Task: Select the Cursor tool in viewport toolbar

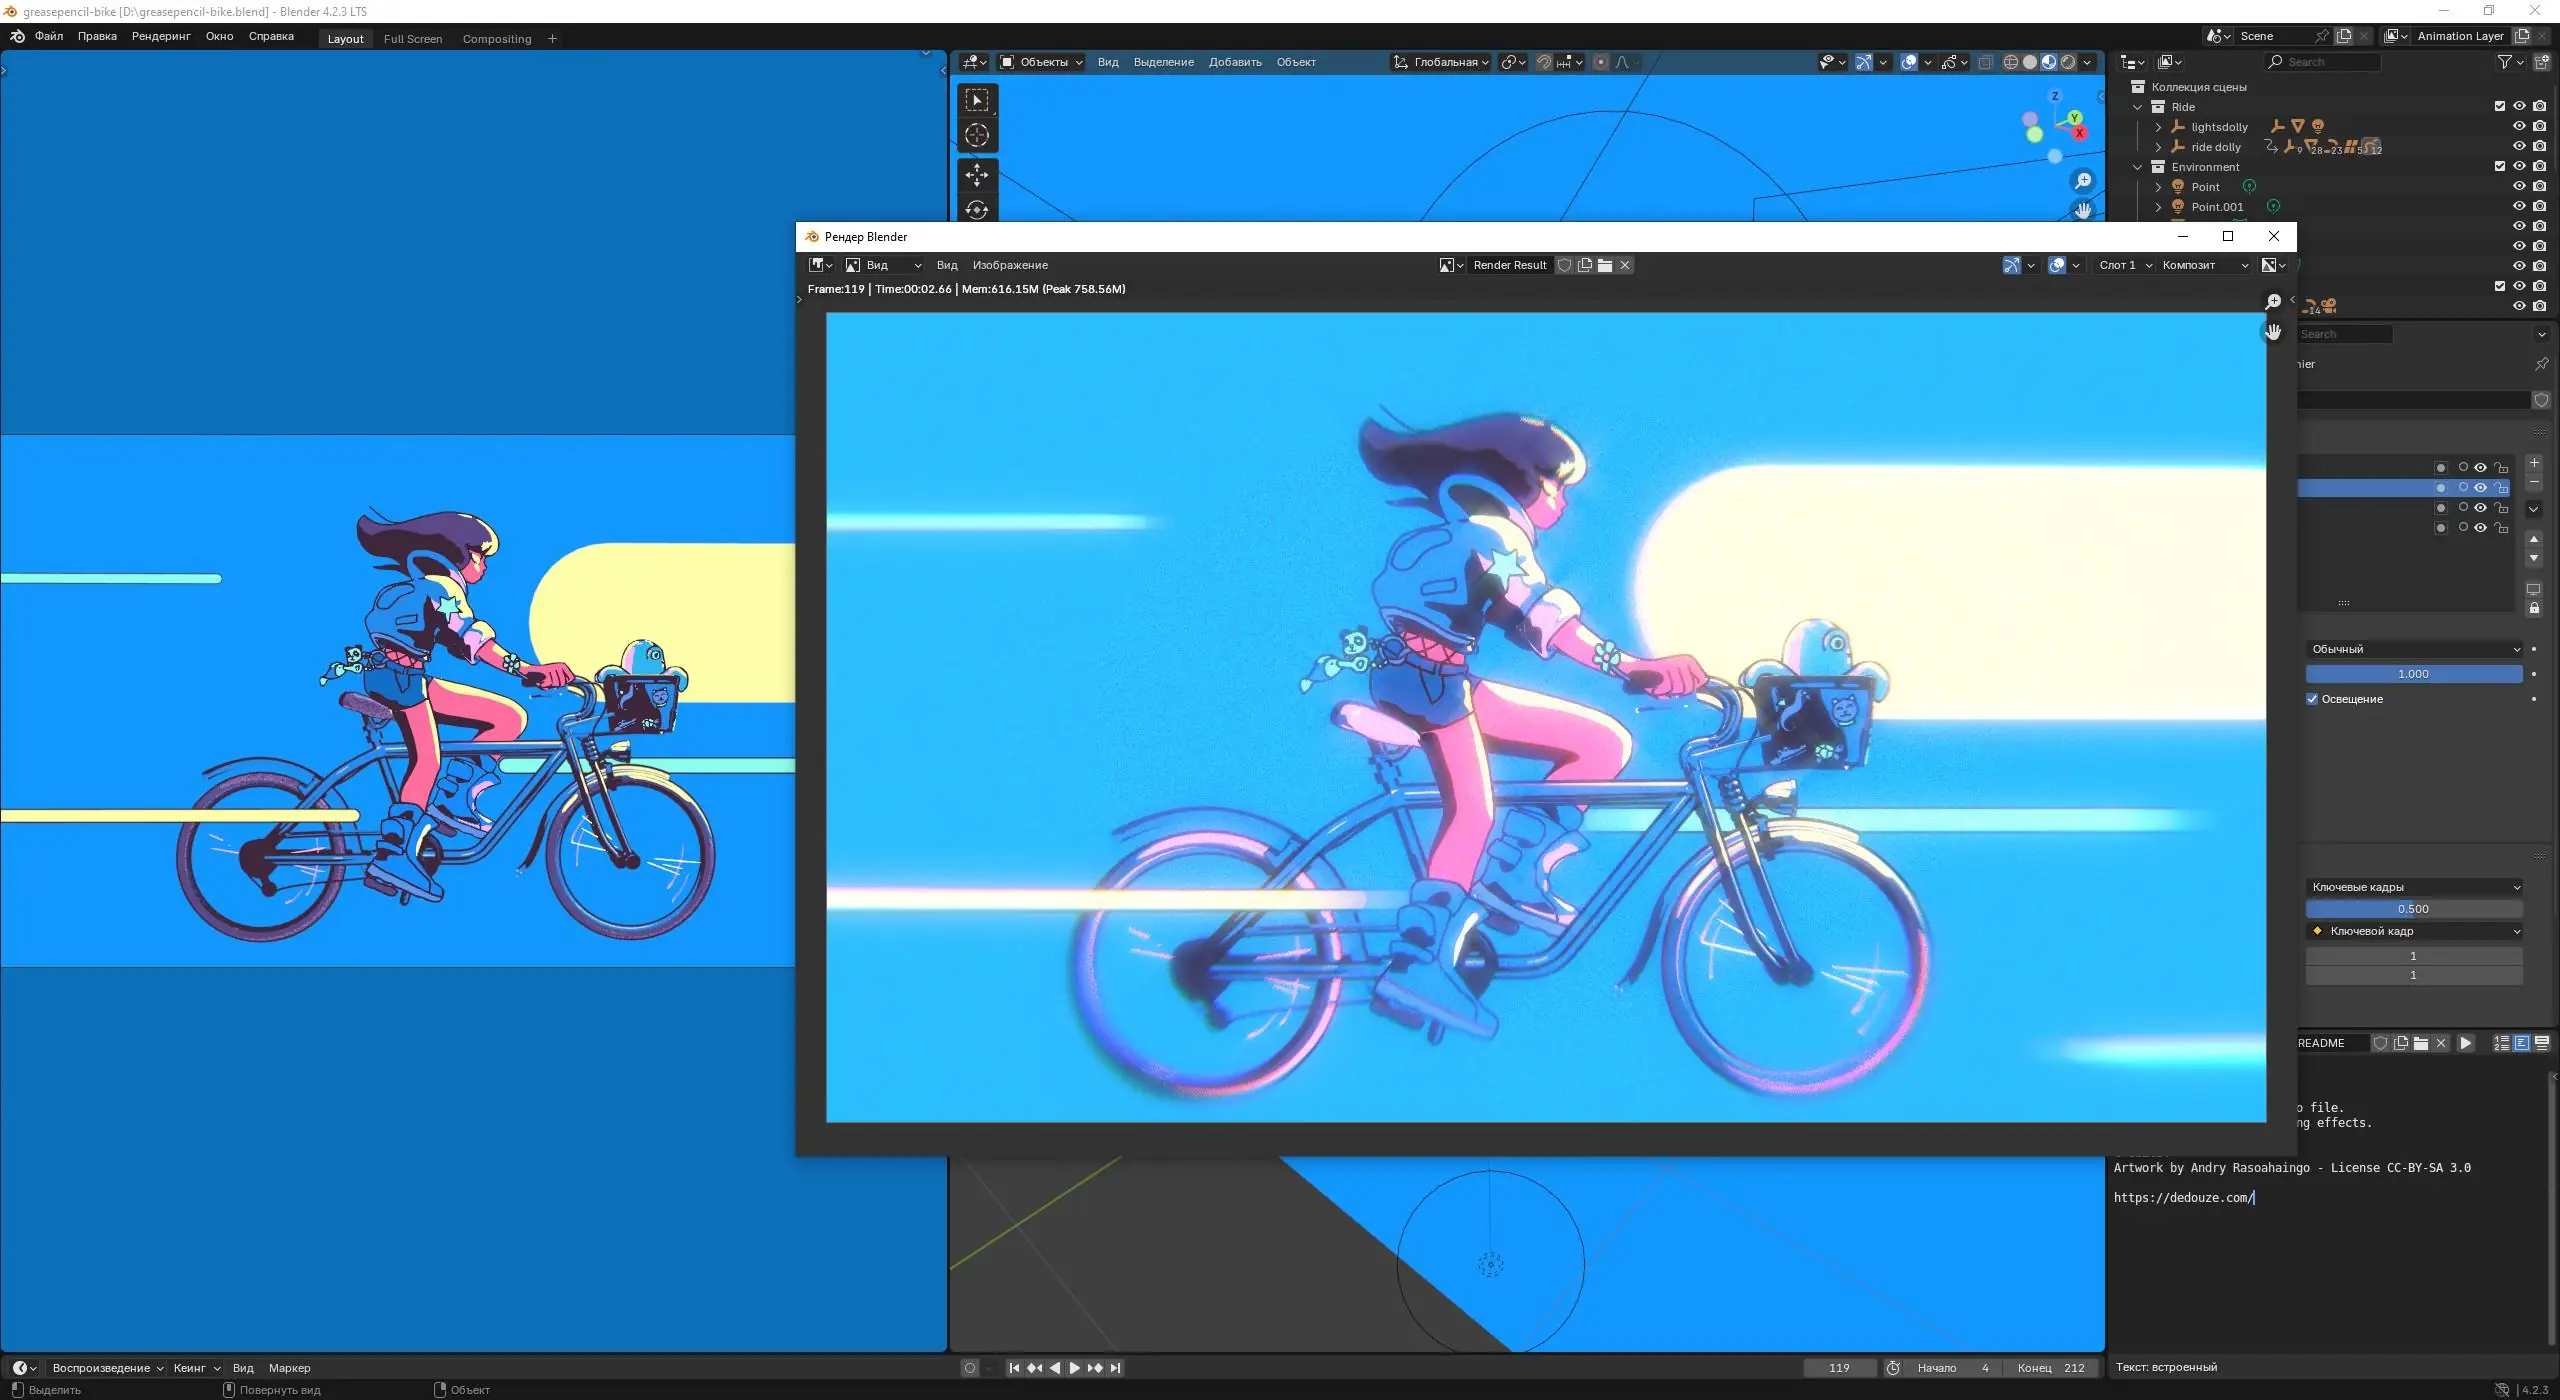Action: coord(977,135)
